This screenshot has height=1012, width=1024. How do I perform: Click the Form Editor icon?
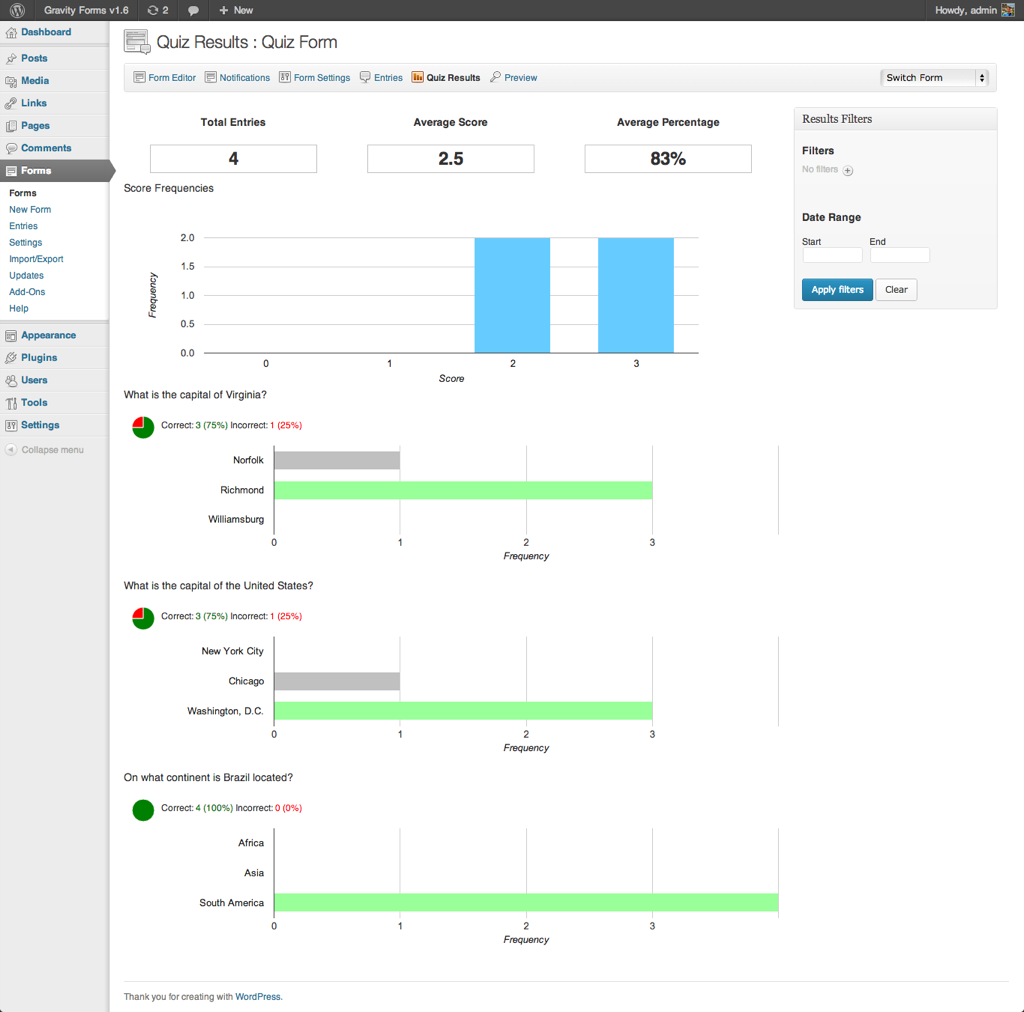(139, 77)
